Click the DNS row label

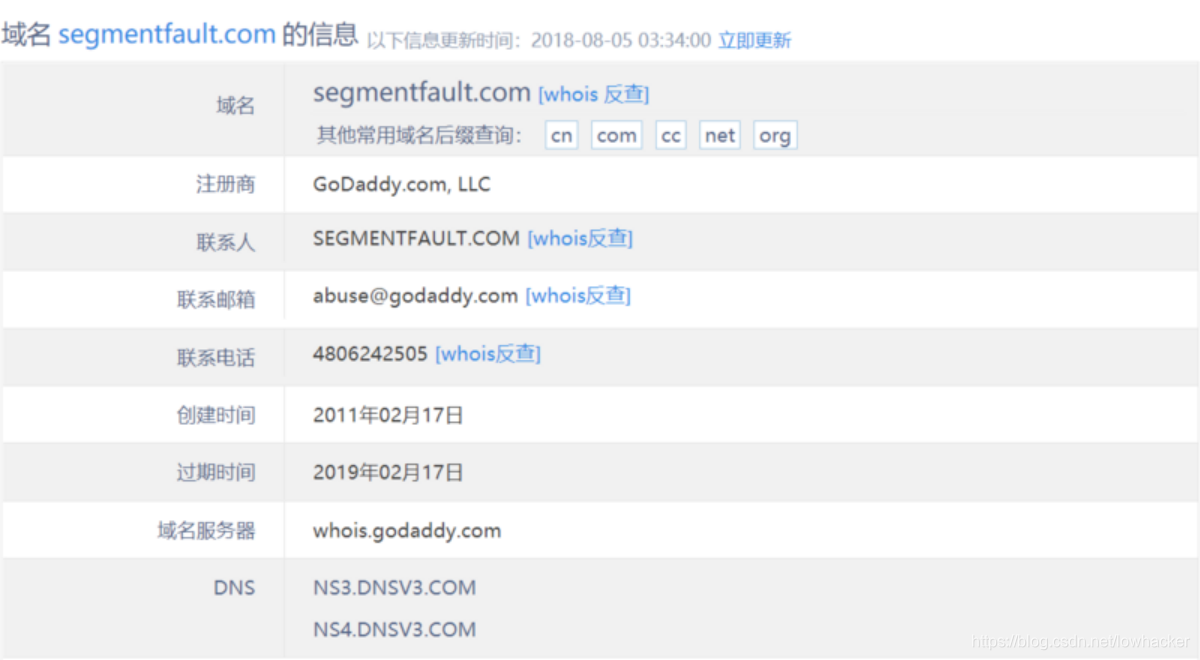coord(234,588)
